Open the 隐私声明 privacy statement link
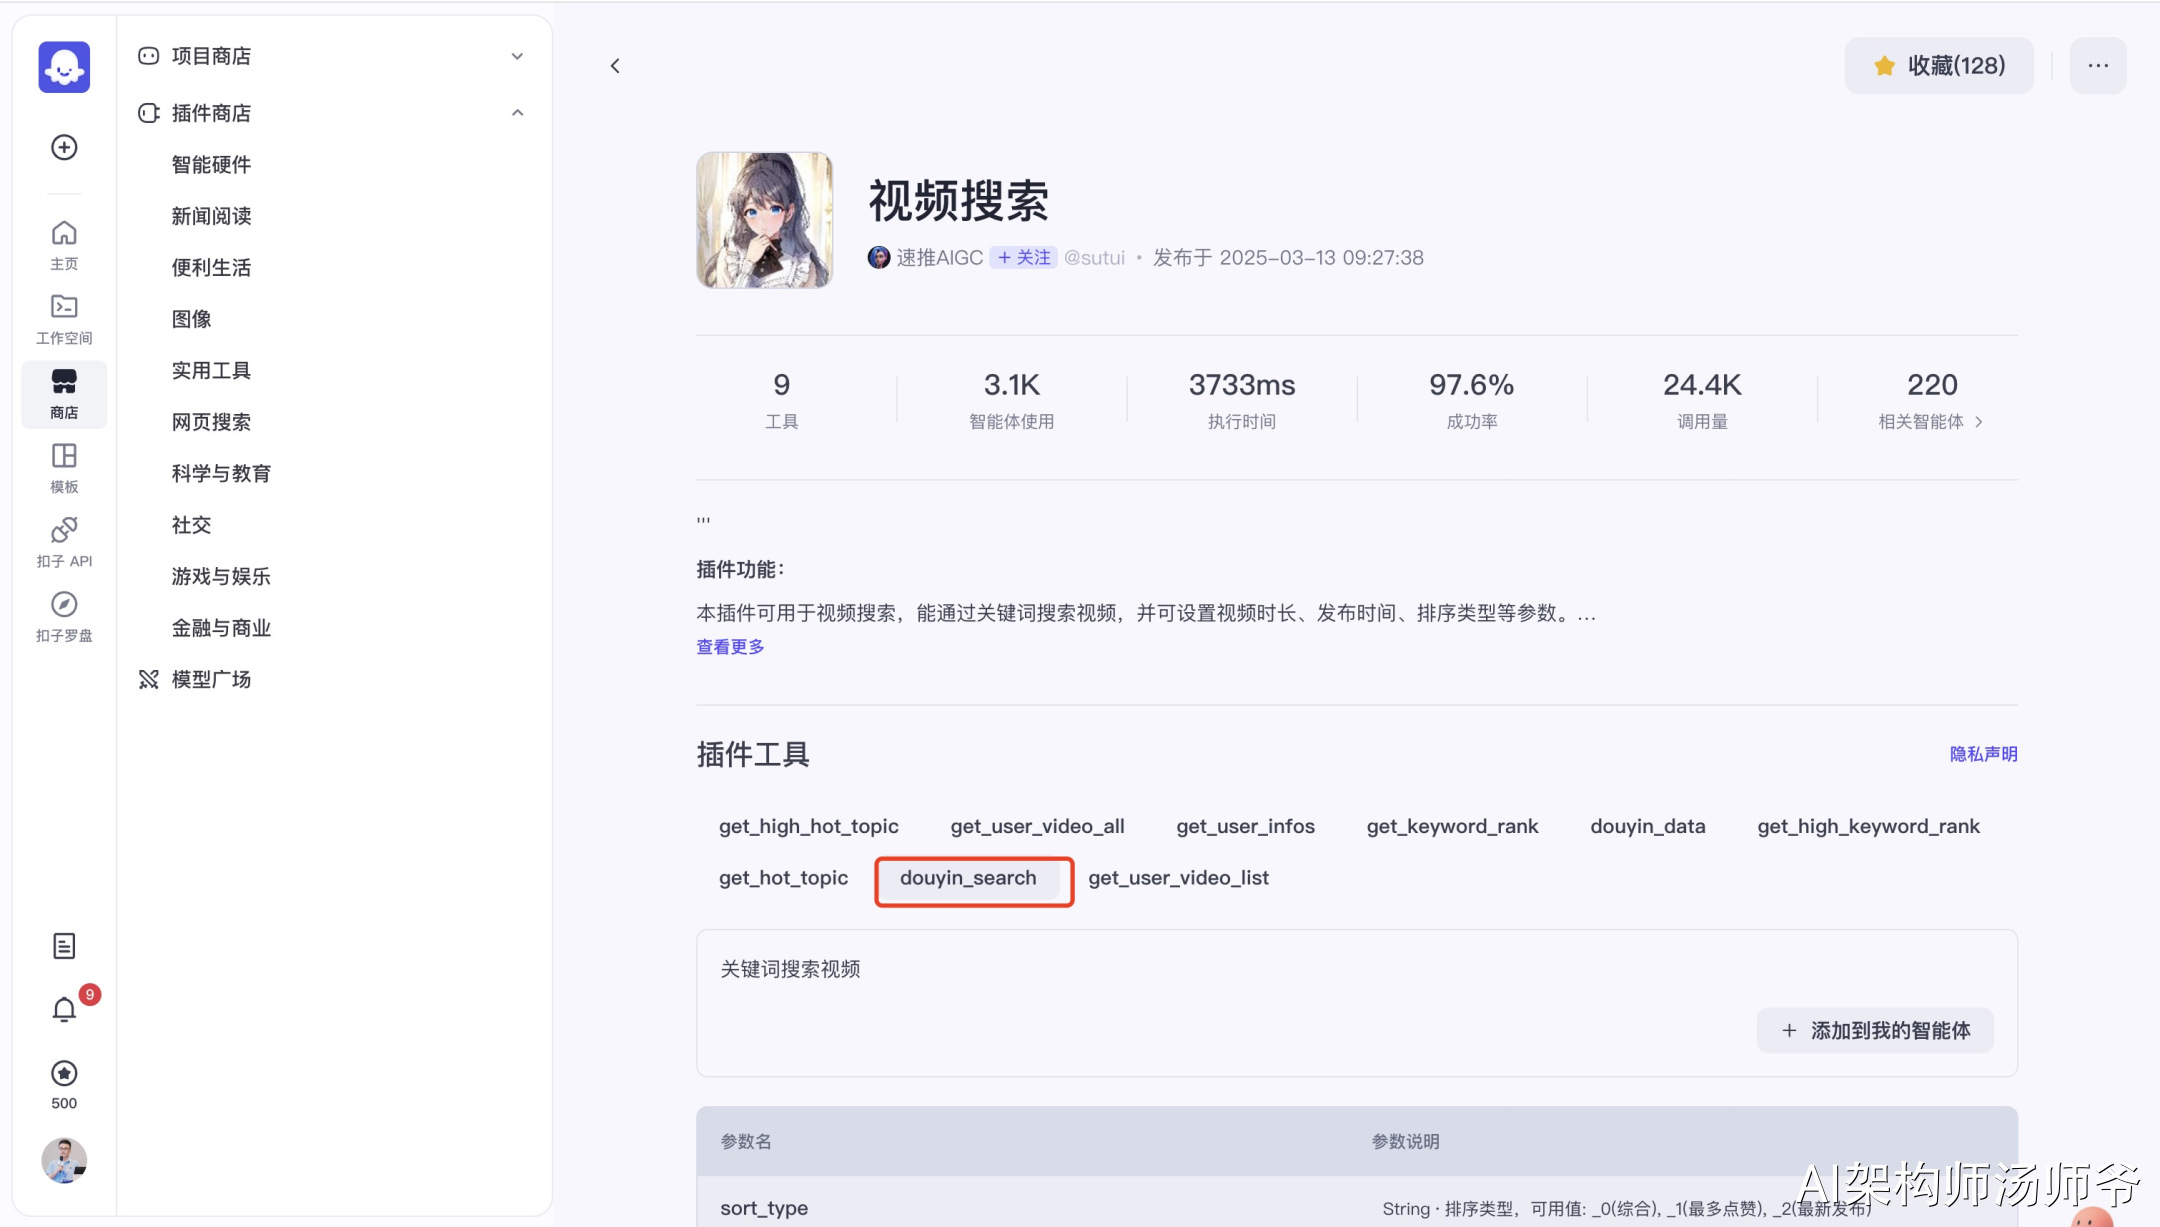This screenshot has width=2160, height=1227. point(1985,754)
